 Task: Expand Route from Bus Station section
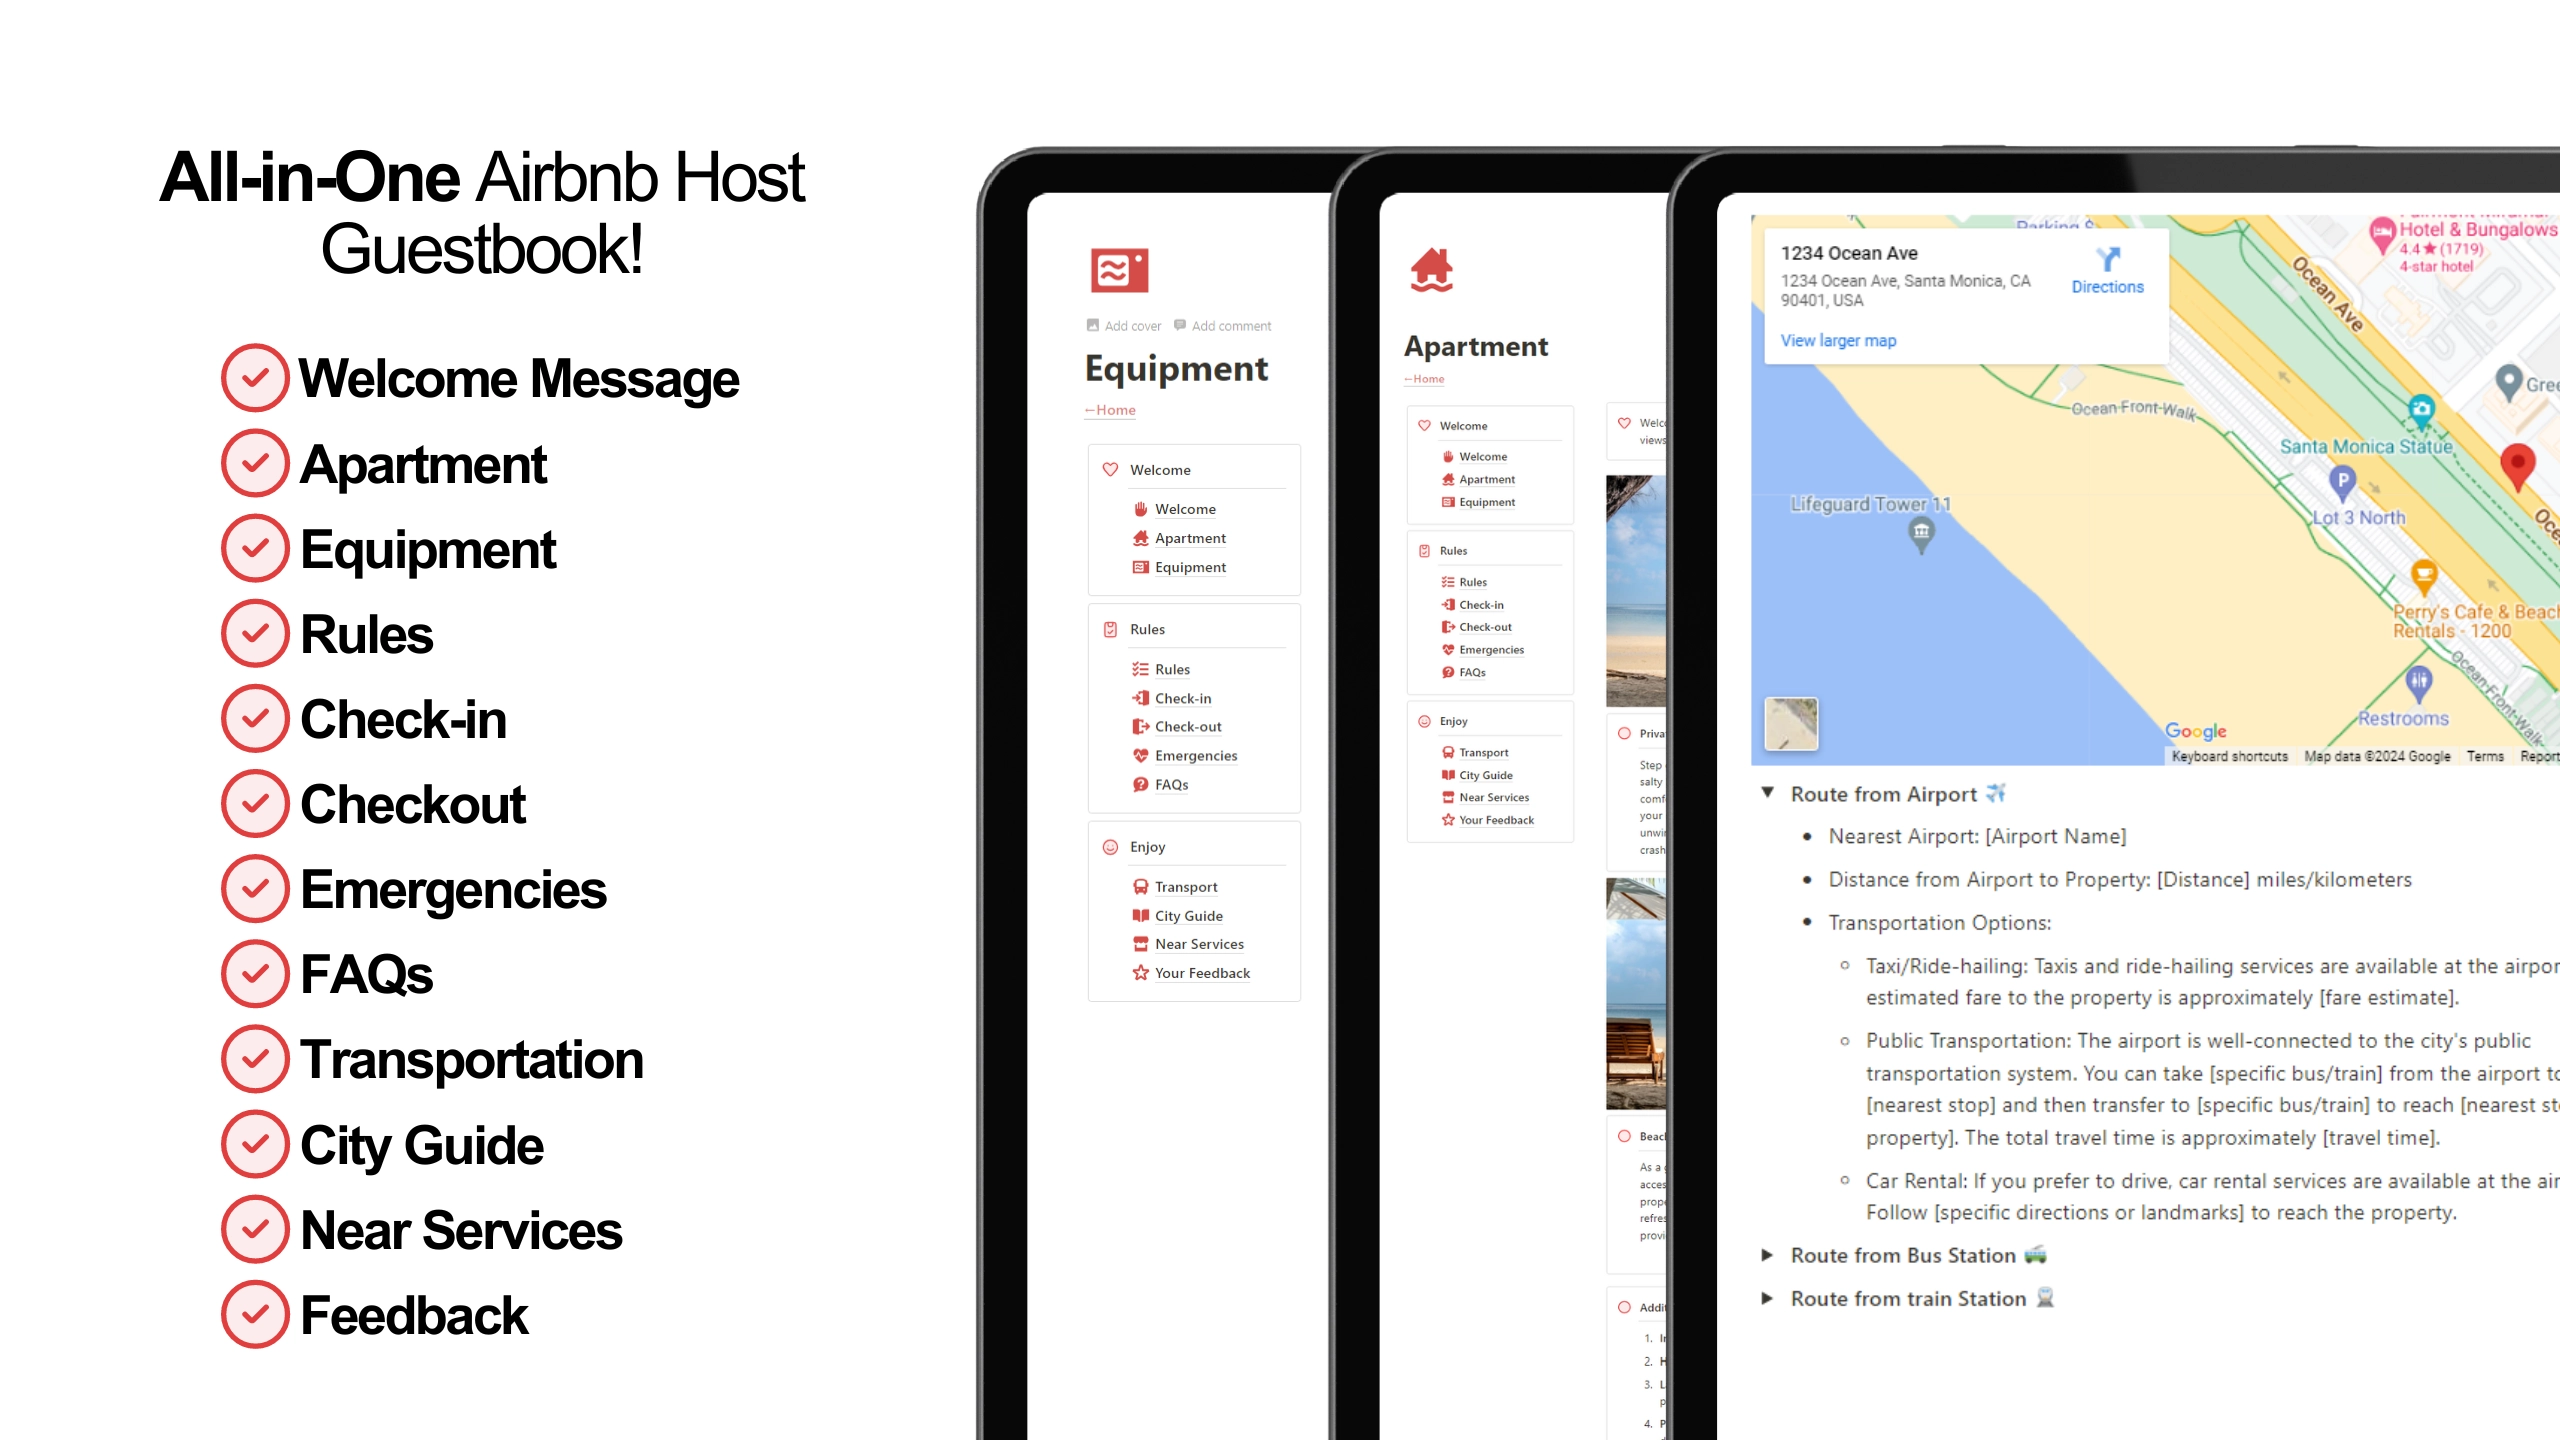coord(1769,1255)
